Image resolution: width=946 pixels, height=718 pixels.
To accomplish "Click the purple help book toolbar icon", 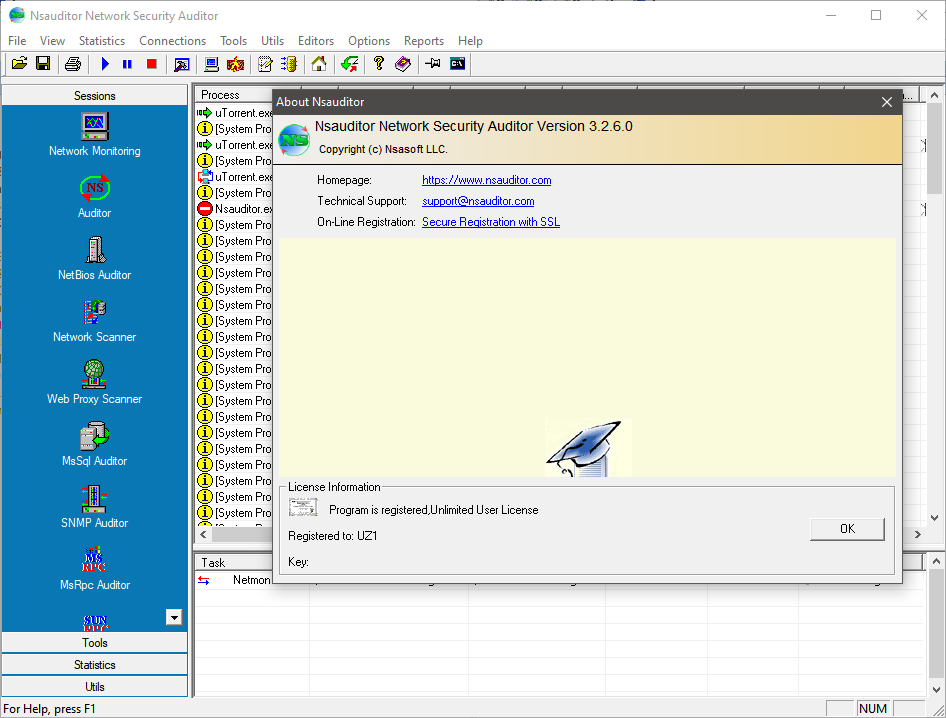I will (x=403, y=63).
